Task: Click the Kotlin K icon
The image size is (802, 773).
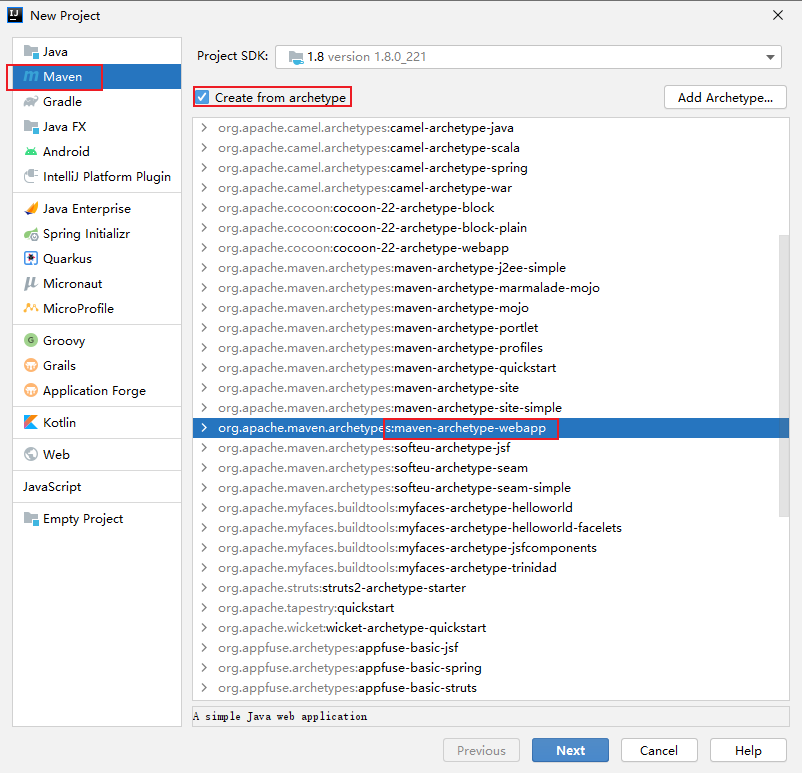Action: click(31, 422)
